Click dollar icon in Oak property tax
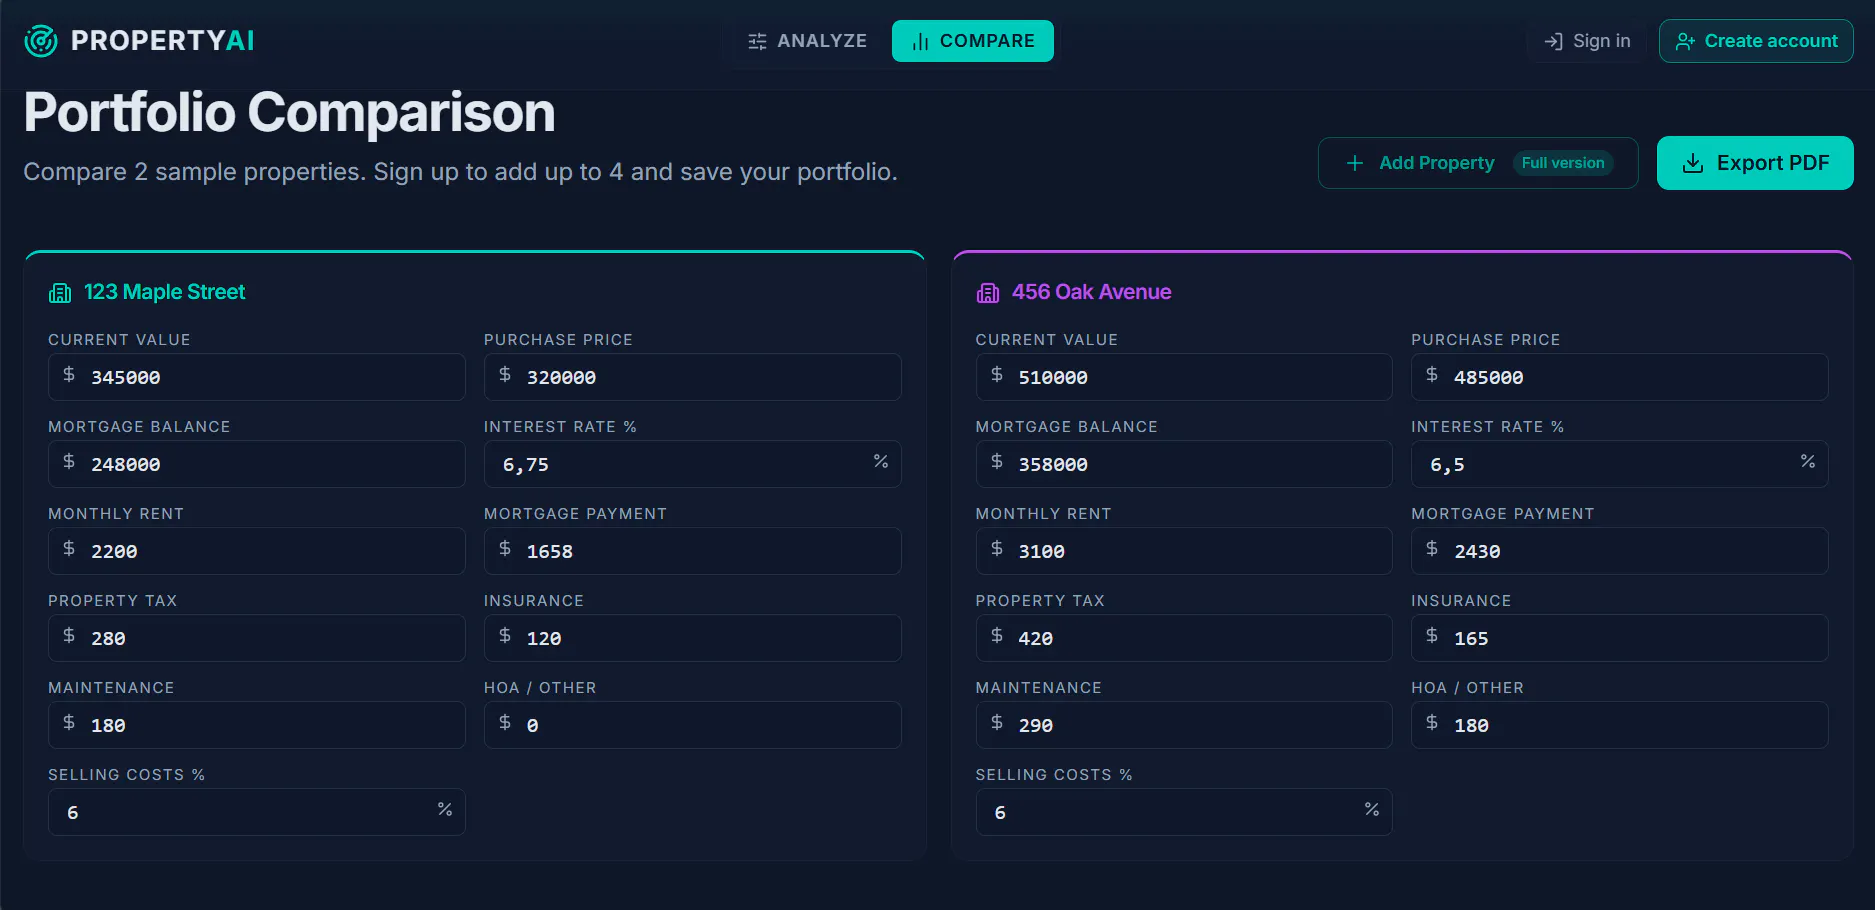The image size is (1875, 910). [997, 635]
